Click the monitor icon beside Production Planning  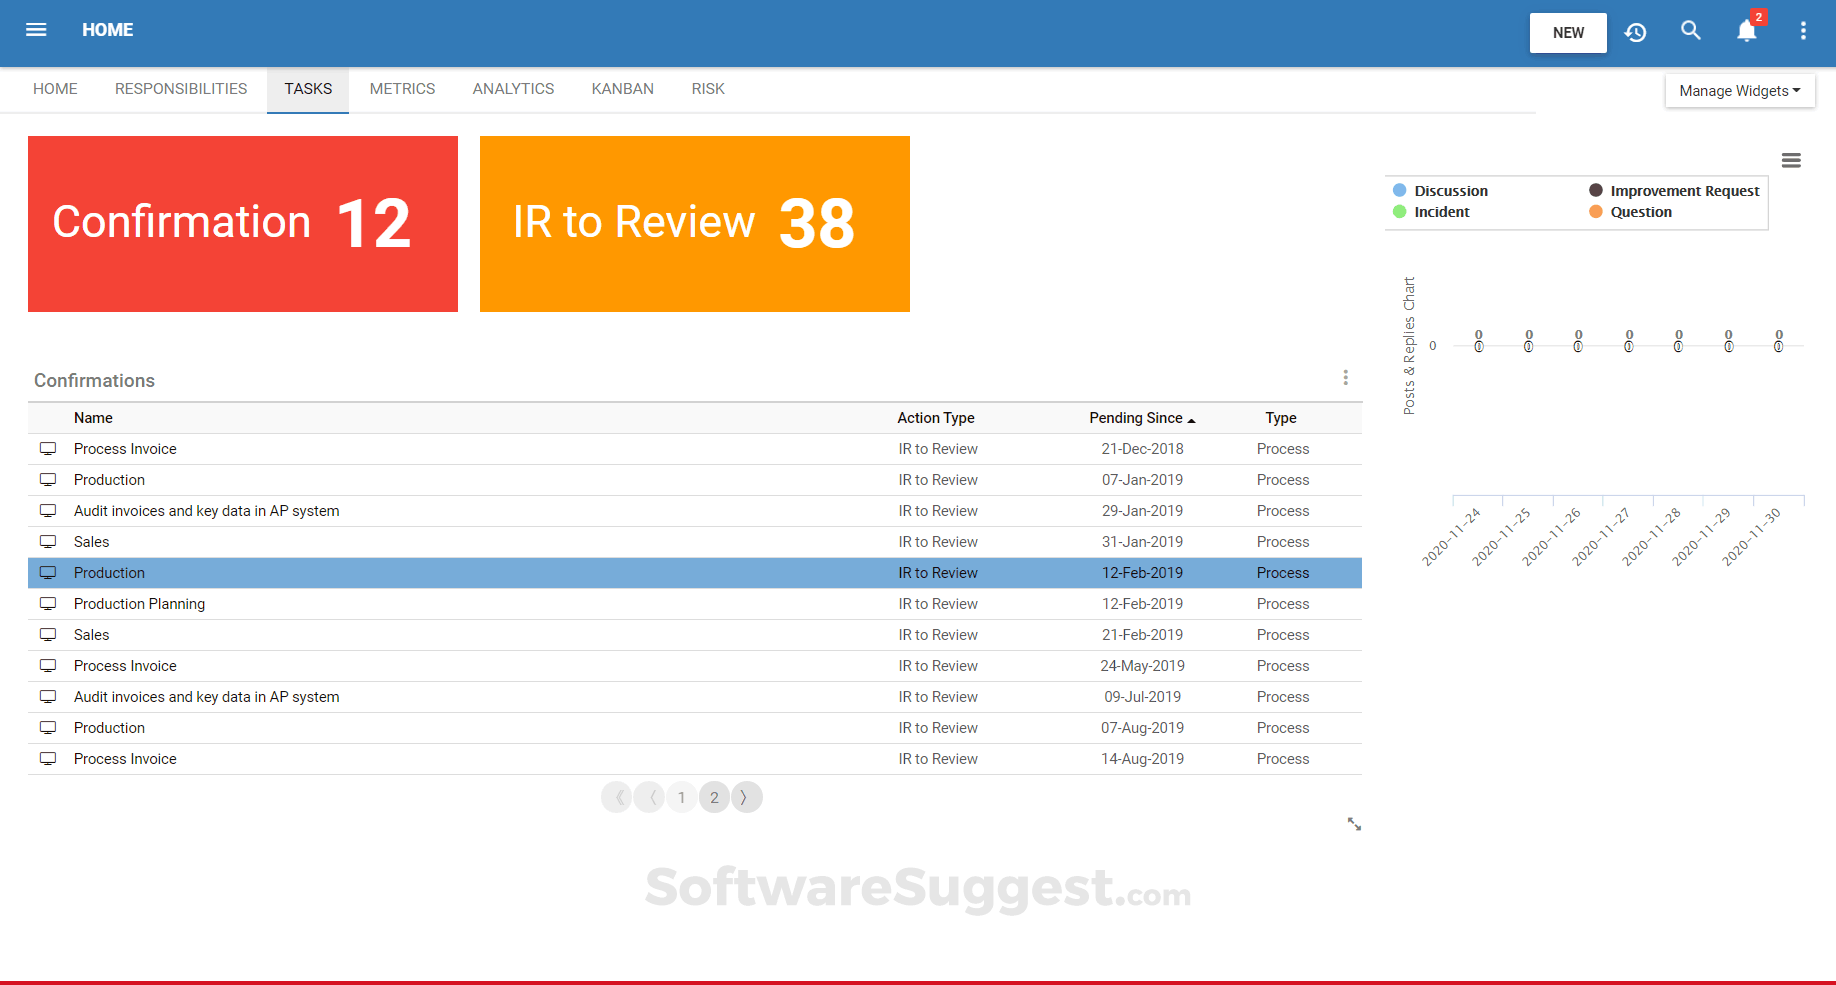pyautogui.click(x=48, y=604)
